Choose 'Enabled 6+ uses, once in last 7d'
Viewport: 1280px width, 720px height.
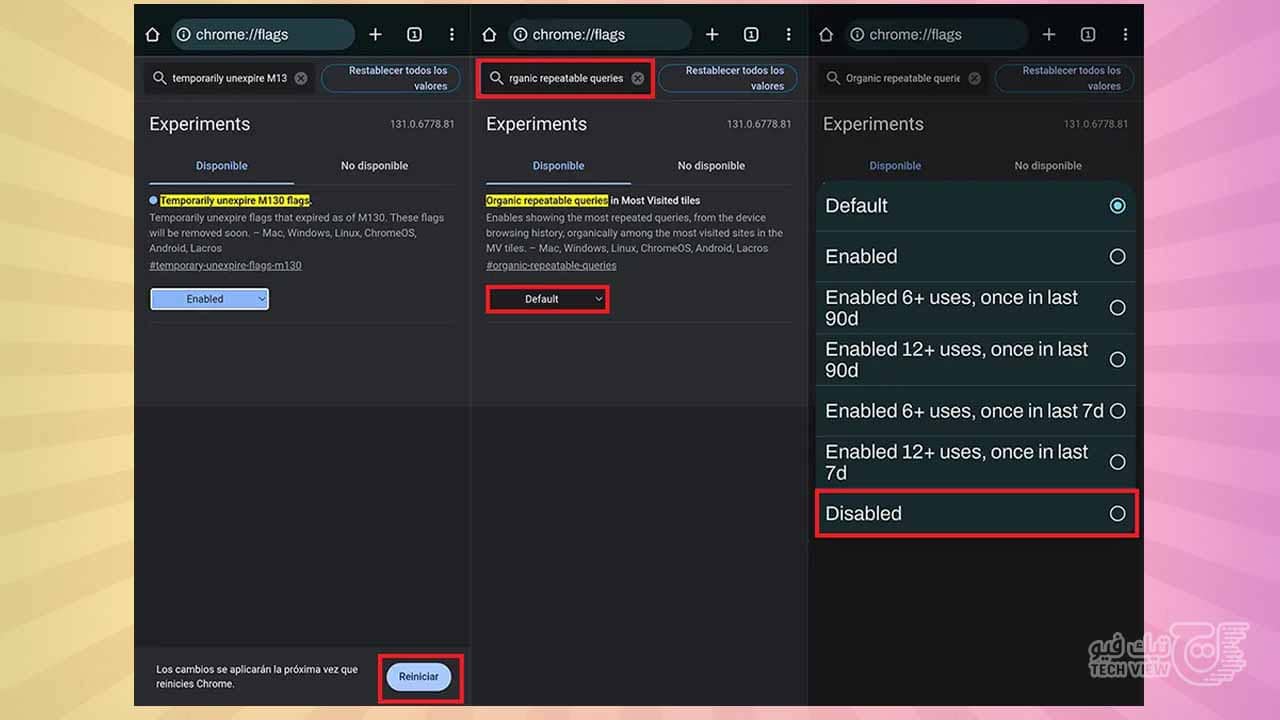coord(976,411)
